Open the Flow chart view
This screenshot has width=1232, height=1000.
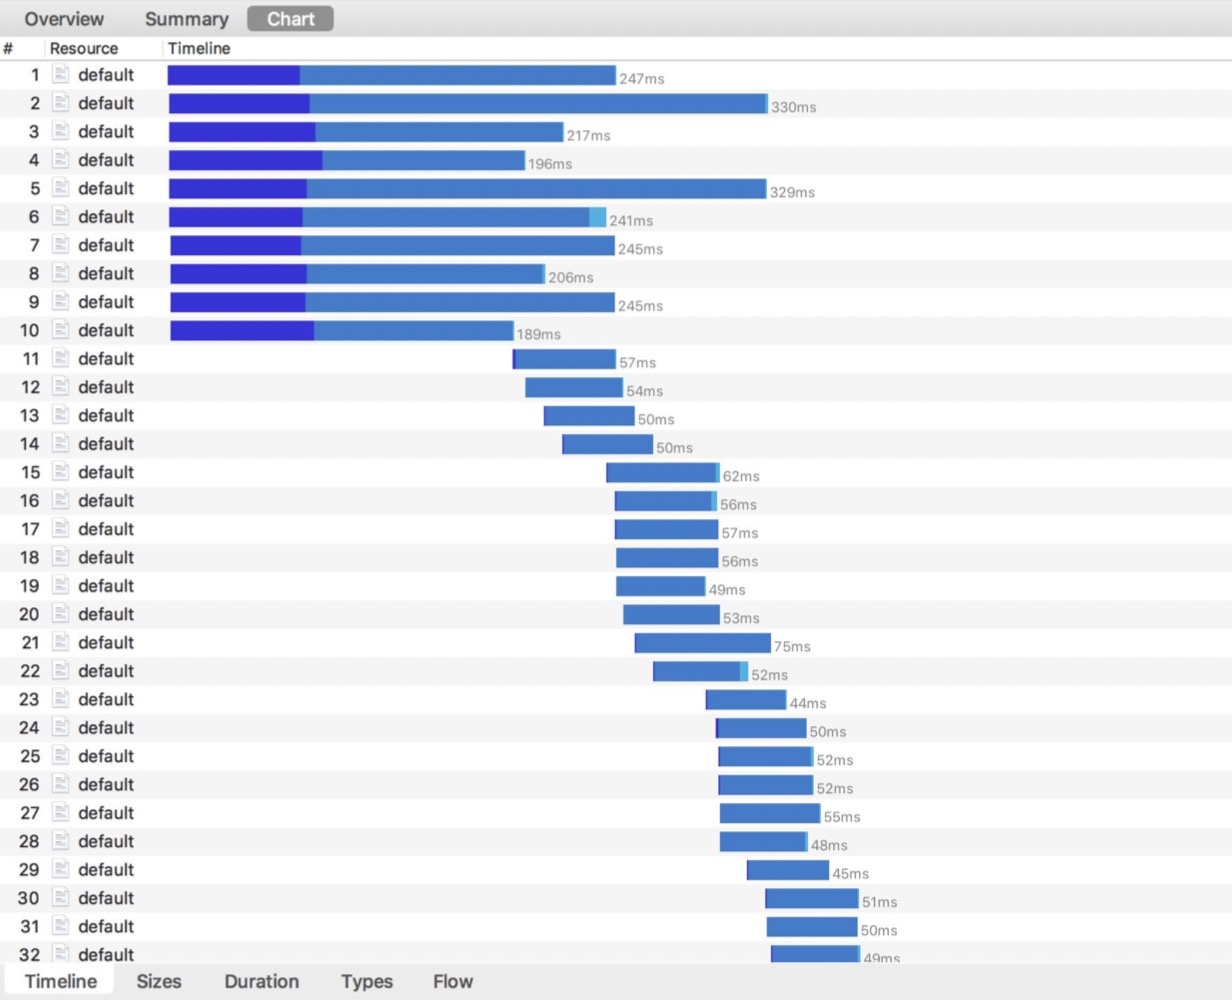click(x=453, y=981)
